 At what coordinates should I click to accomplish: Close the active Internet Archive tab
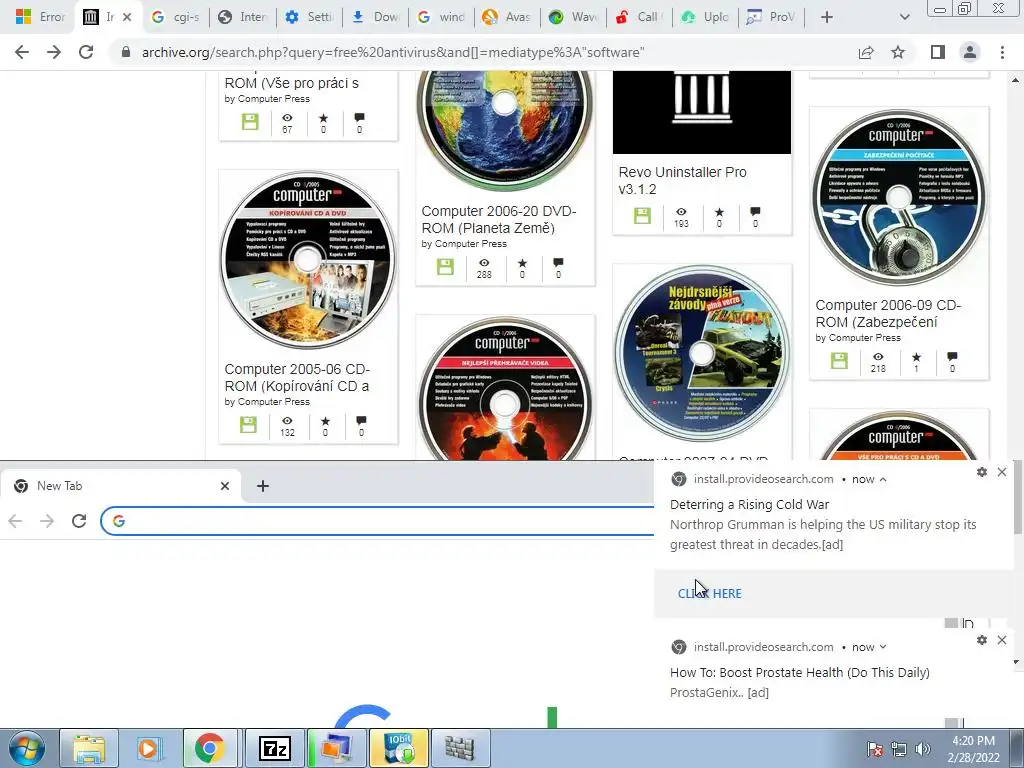(x=127, y=17)
